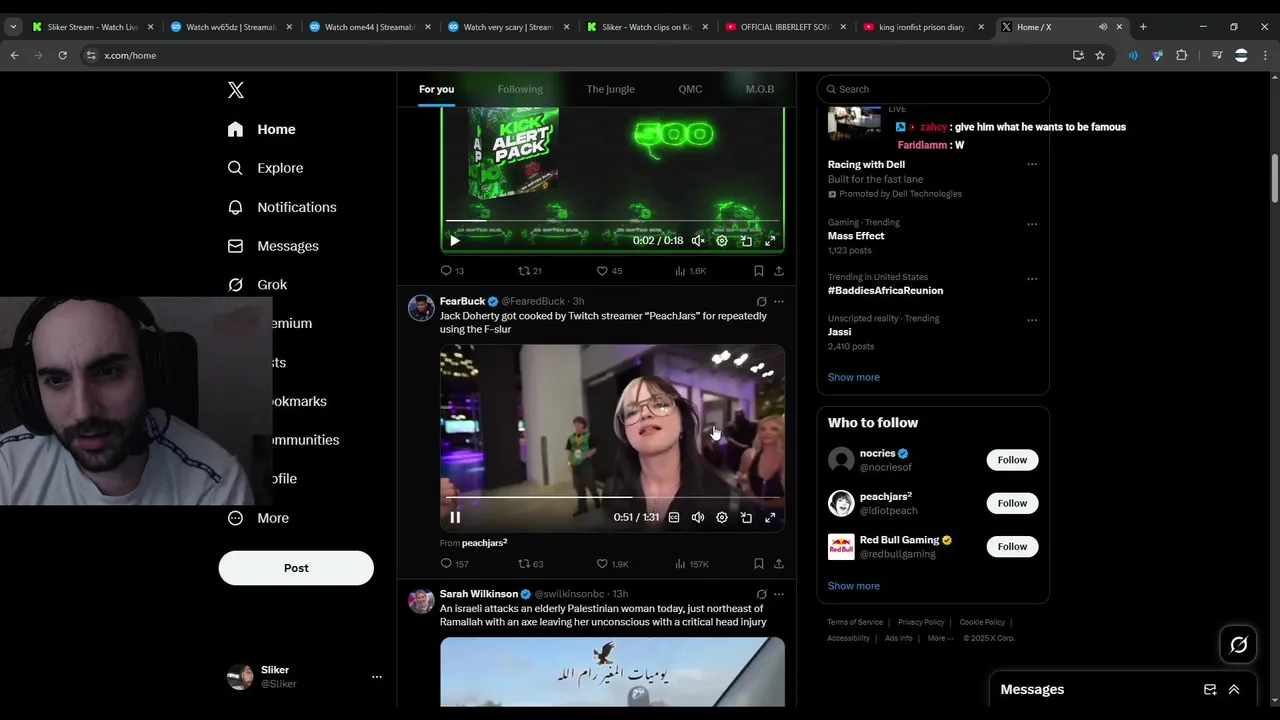This screenshot has width=1280, height=720.
Task: Repost FearBuck post with 63 reposts
Action: [x=530, y=564]
